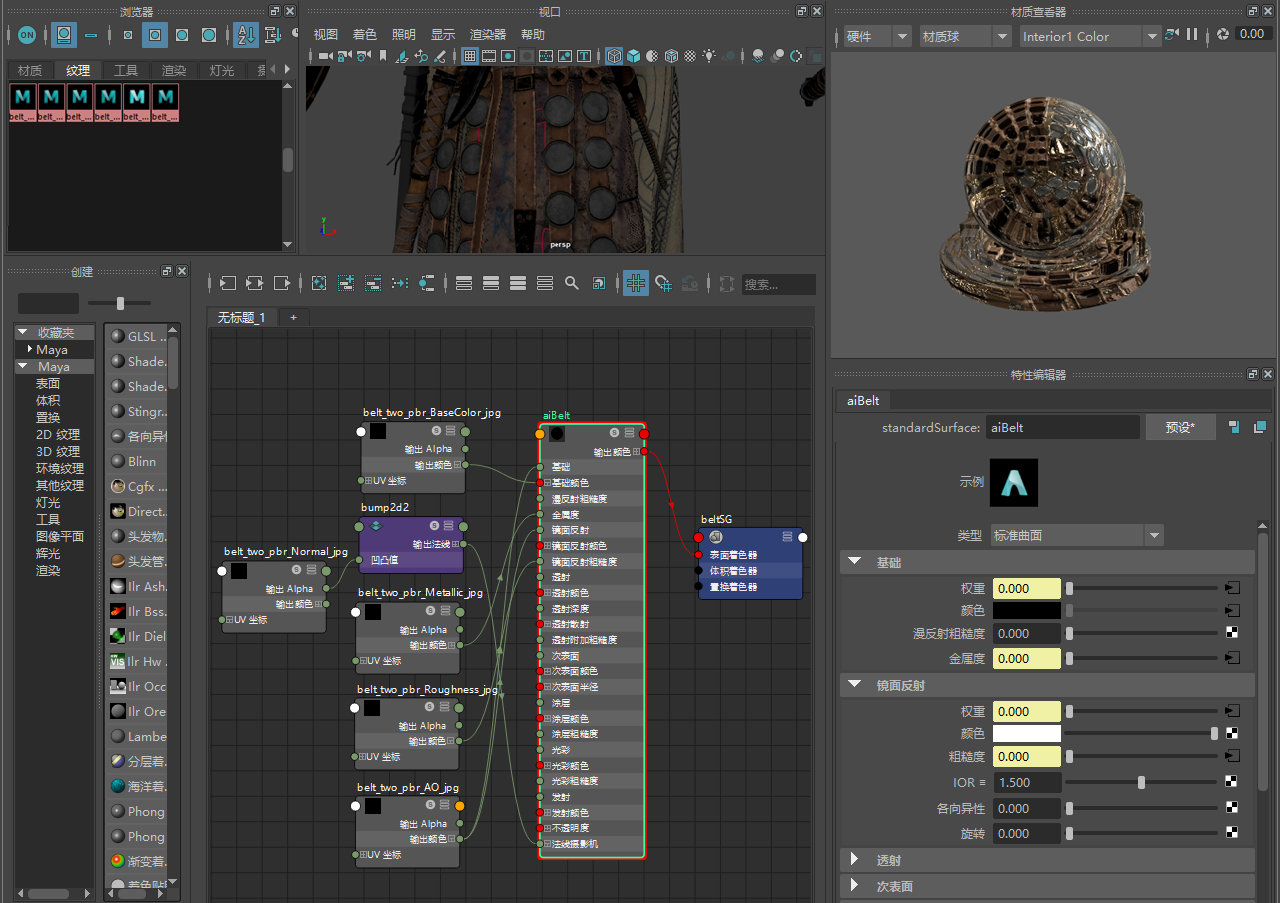Click the magnifier search icon in graph toolbar
Image resolution: width=1280 pixels, height=903 pixels.
572,284
